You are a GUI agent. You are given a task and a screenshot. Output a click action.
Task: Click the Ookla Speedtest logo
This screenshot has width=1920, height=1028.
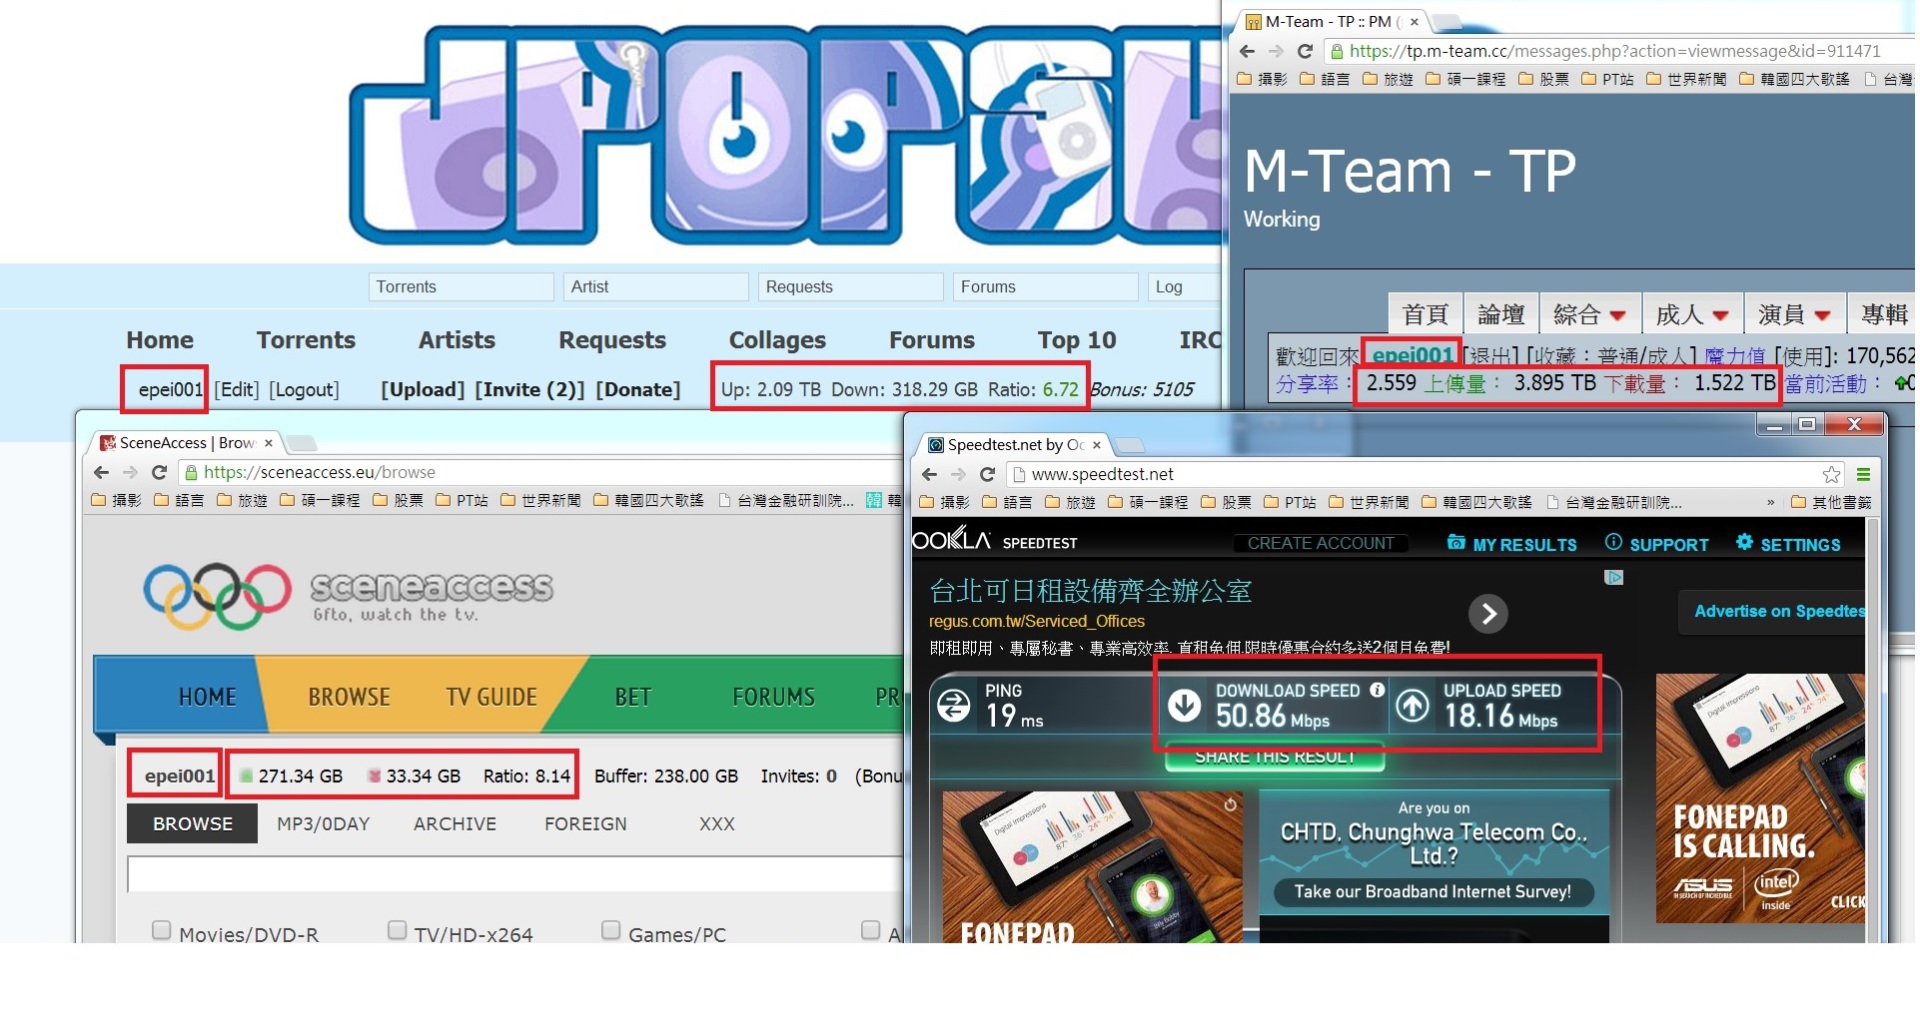click(995, 540)
